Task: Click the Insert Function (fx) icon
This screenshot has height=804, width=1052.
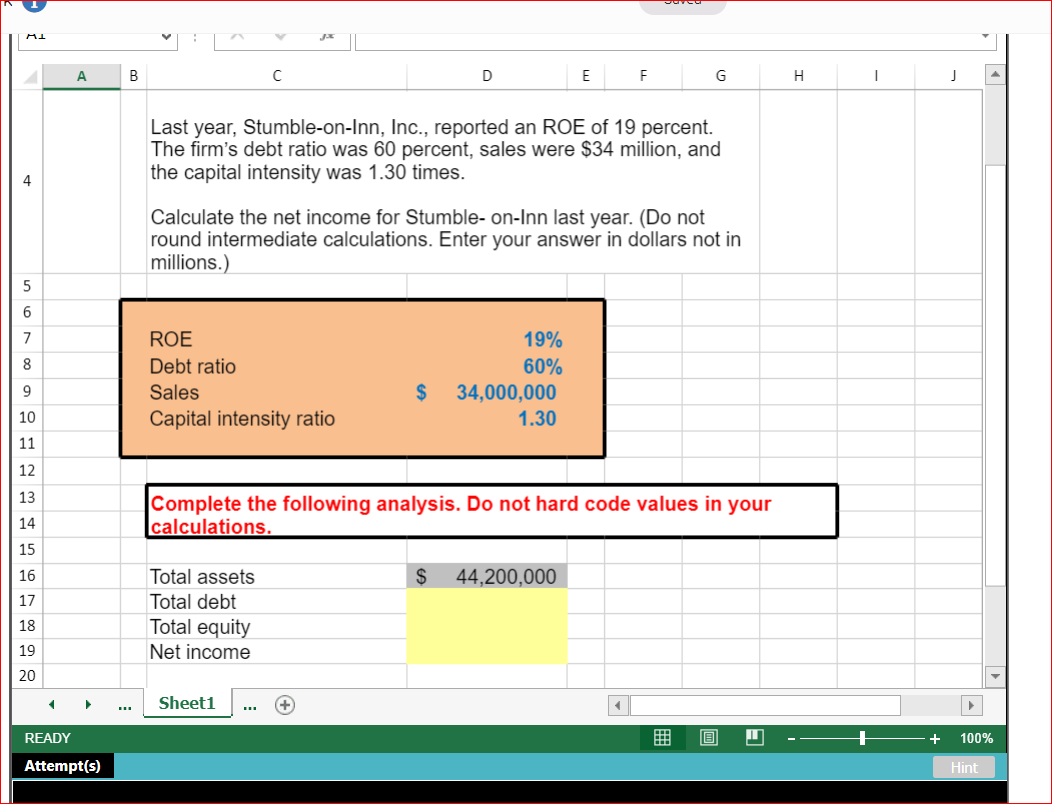Action: coord(326,39)
